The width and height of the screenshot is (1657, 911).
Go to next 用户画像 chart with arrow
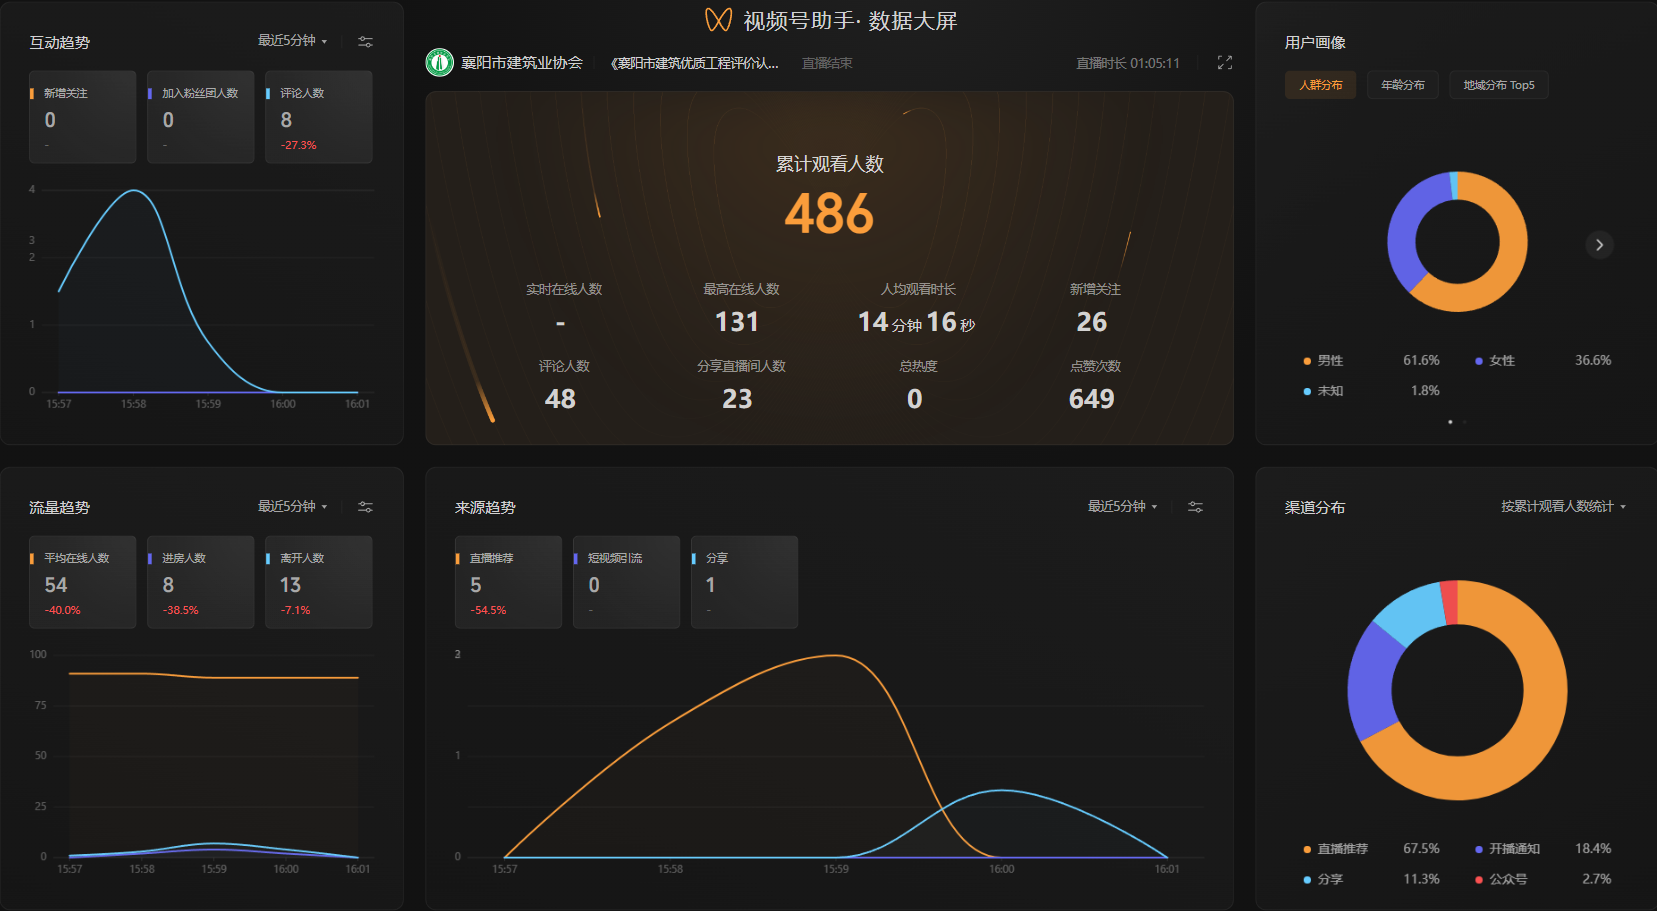coord(1599,245)
